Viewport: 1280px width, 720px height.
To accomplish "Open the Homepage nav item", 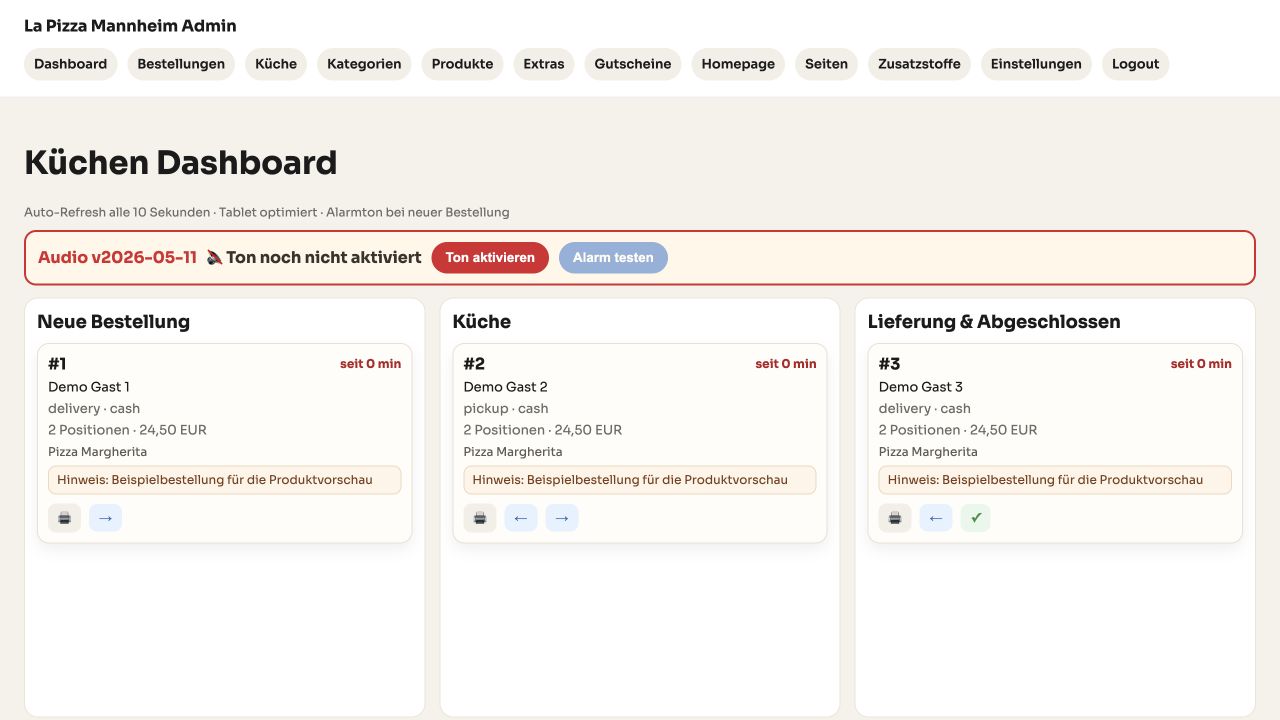I will (x=738, y=64).
